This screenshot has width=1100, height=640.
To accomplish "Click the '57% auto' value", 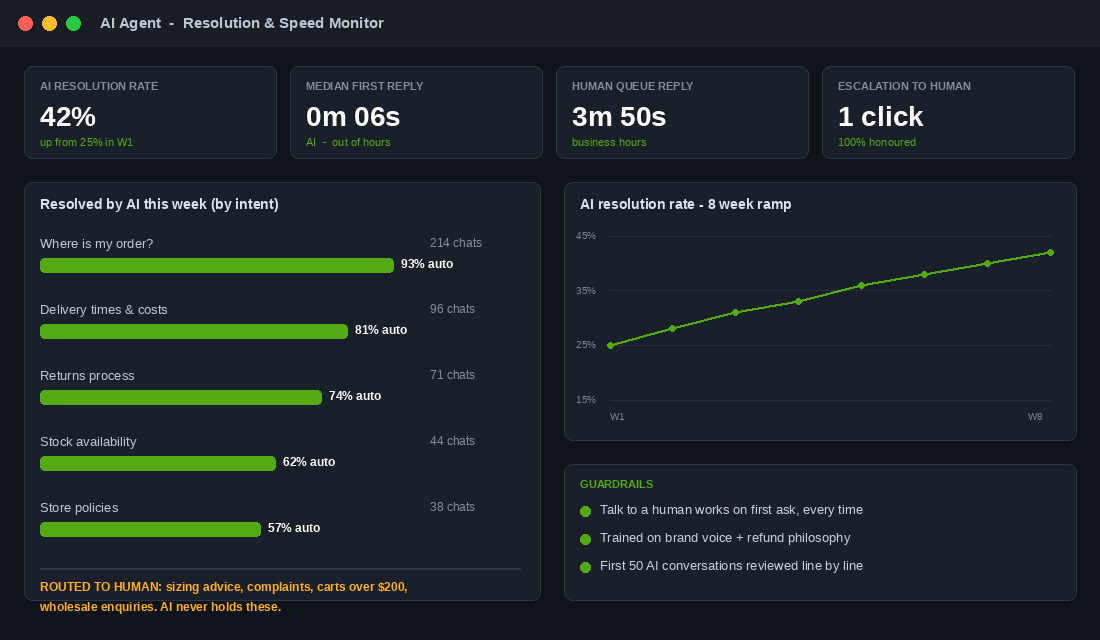I will 294,528.
